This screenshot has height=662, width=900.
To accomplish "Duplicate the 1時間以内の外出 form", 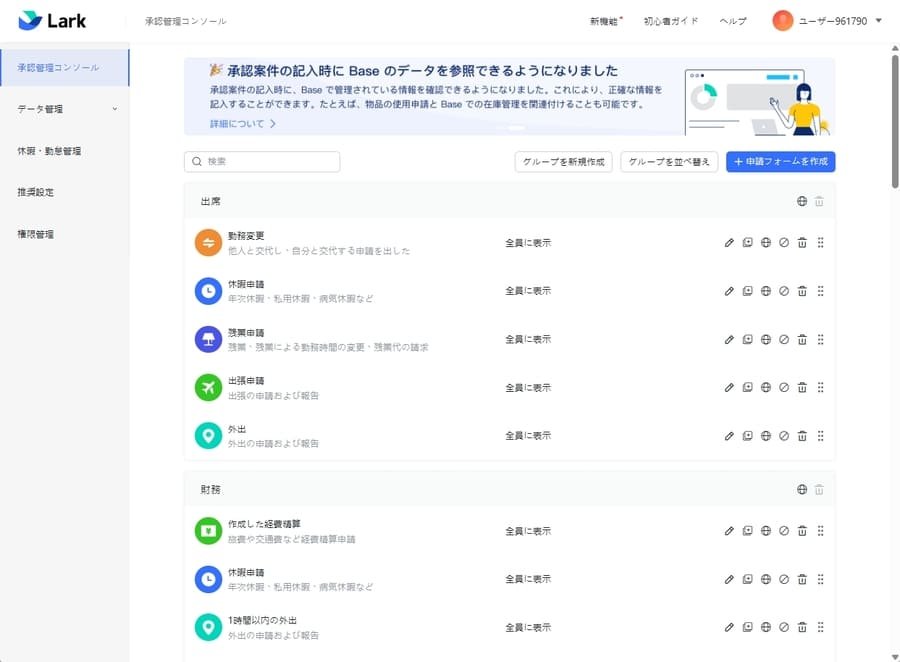I will 747,627.
